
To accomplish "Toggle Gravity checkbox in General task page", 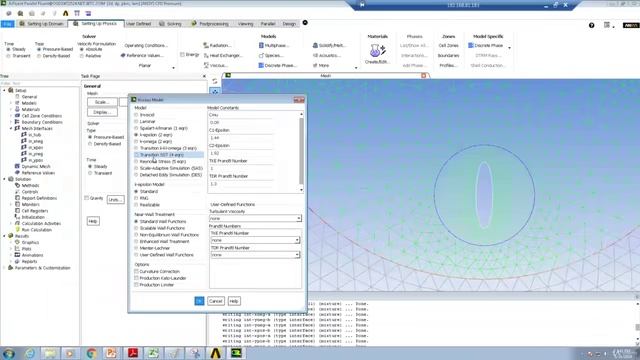I will 86,198.
